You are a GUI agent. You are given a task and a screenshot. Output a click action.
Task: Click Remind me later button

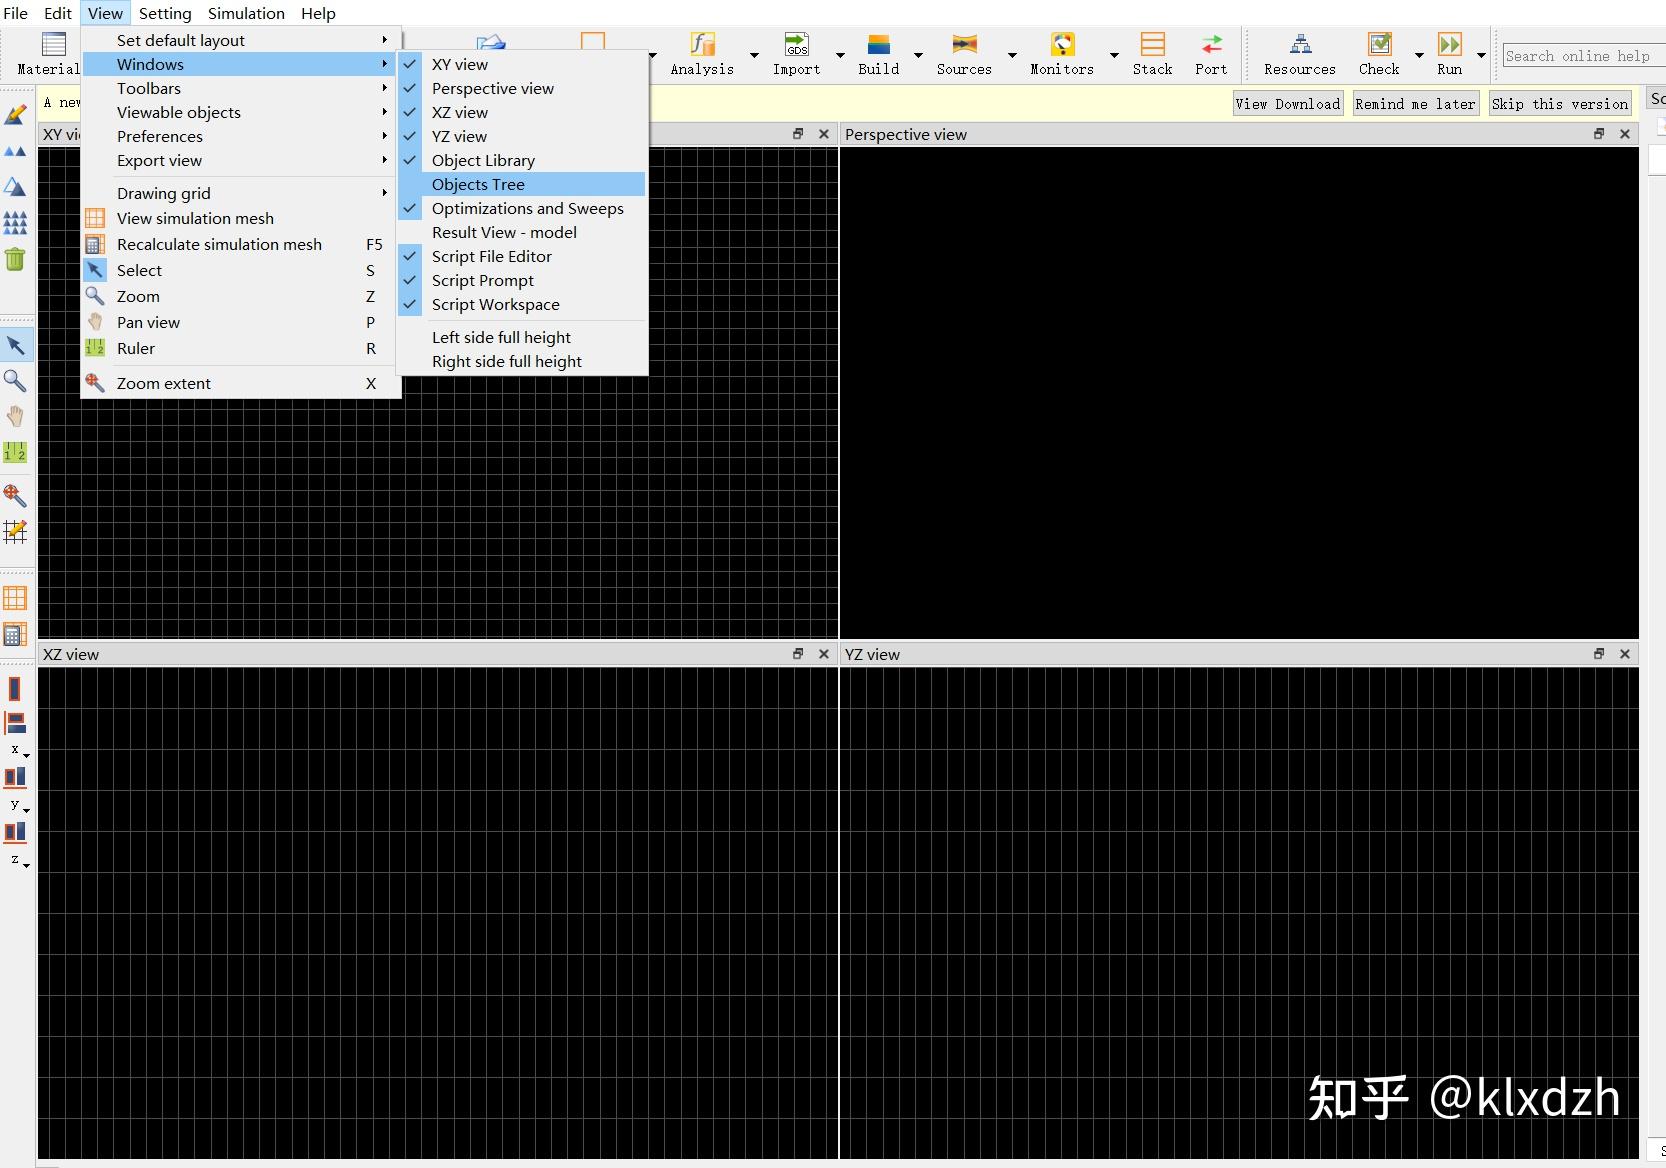[x=1415, y=104]
